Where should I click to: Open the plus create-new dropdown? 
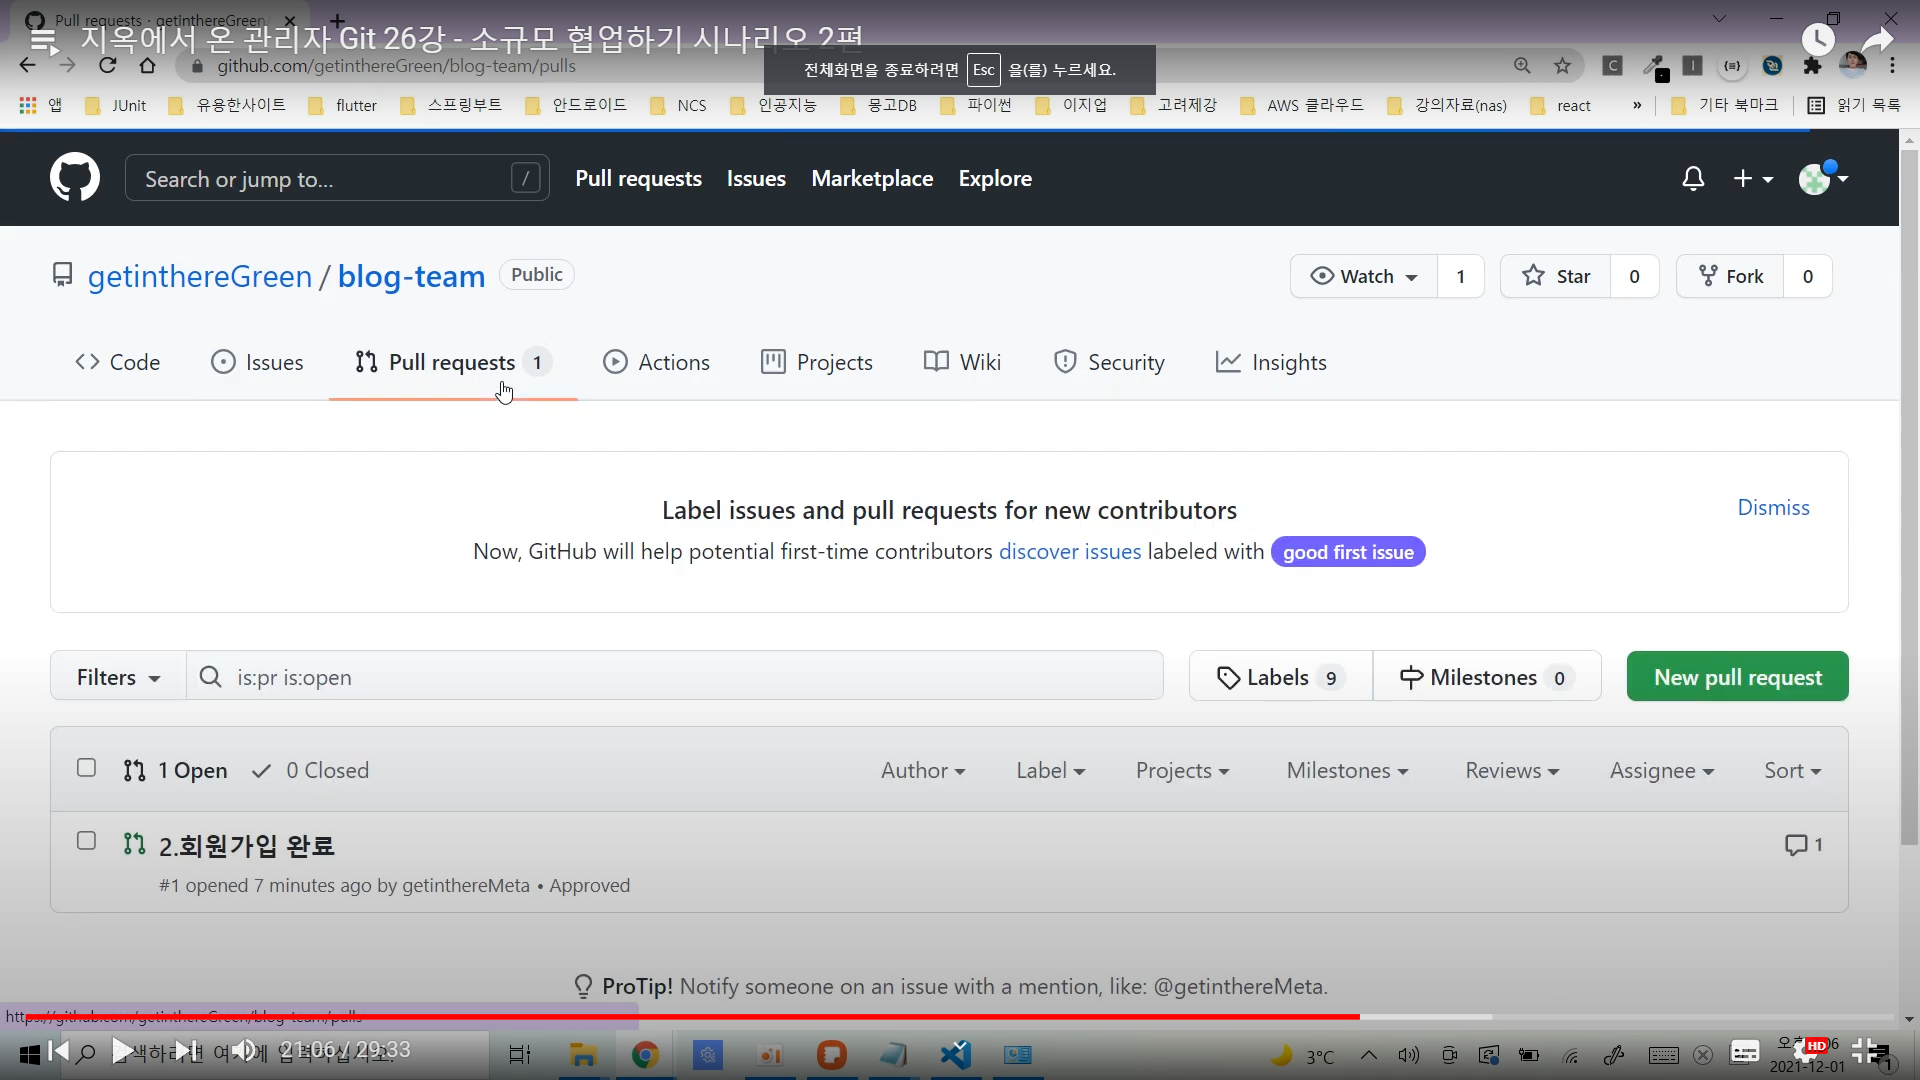pyautogui.click(x=1753, y=178)
